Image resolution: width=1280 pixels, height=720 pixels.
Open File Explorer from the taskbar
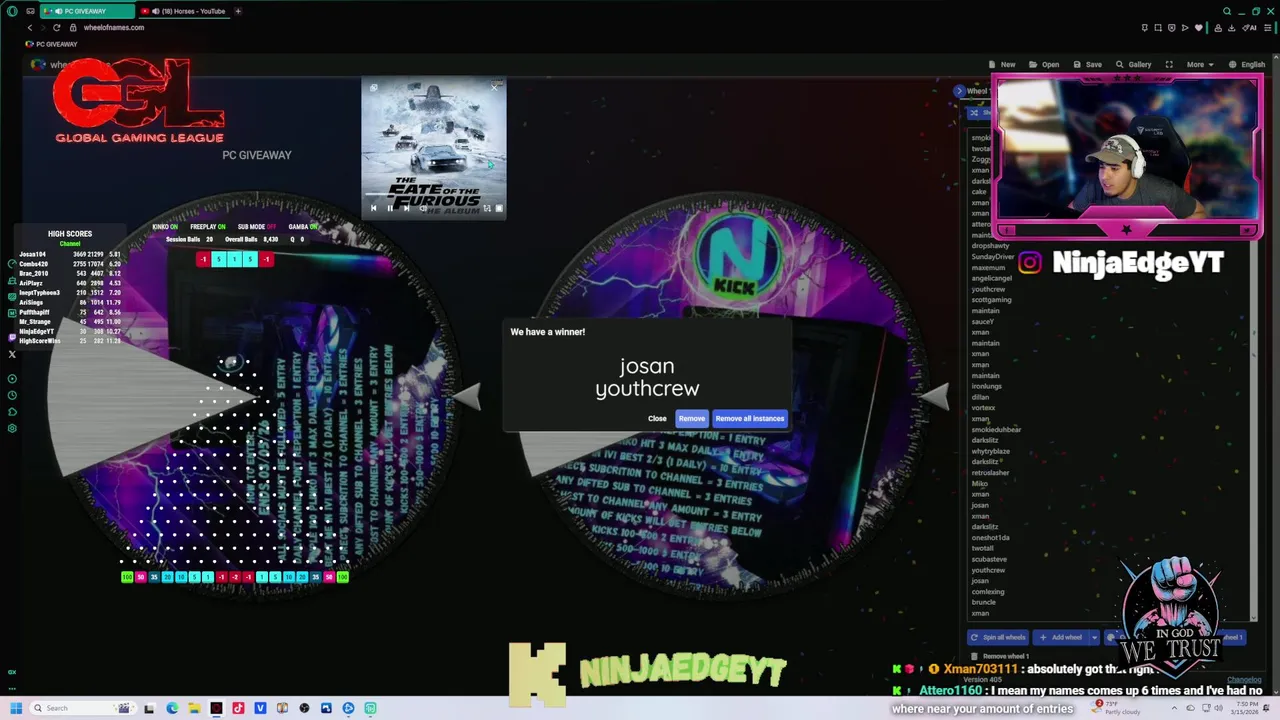[194, 708]
